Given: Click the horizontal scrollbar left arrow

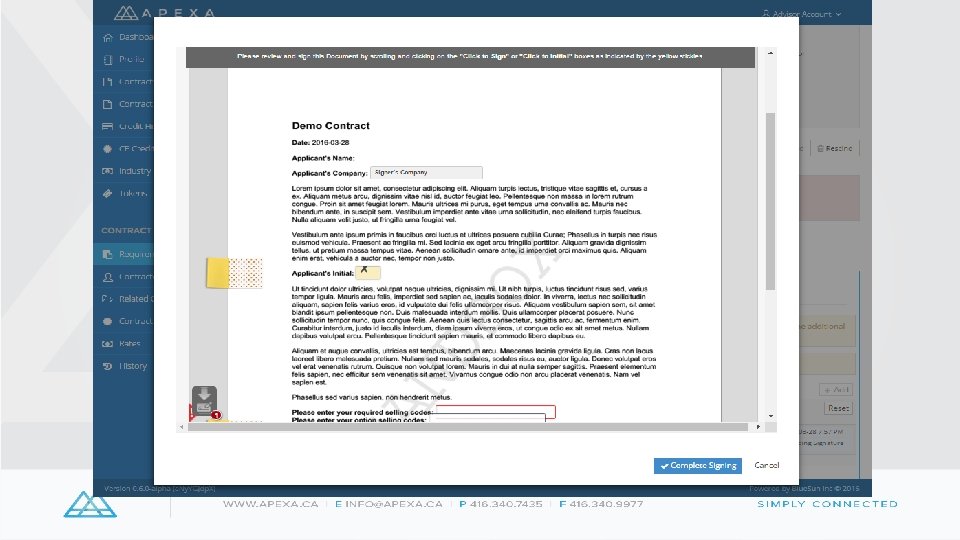Looking at the screenshot, I should (x=182, y=427).
